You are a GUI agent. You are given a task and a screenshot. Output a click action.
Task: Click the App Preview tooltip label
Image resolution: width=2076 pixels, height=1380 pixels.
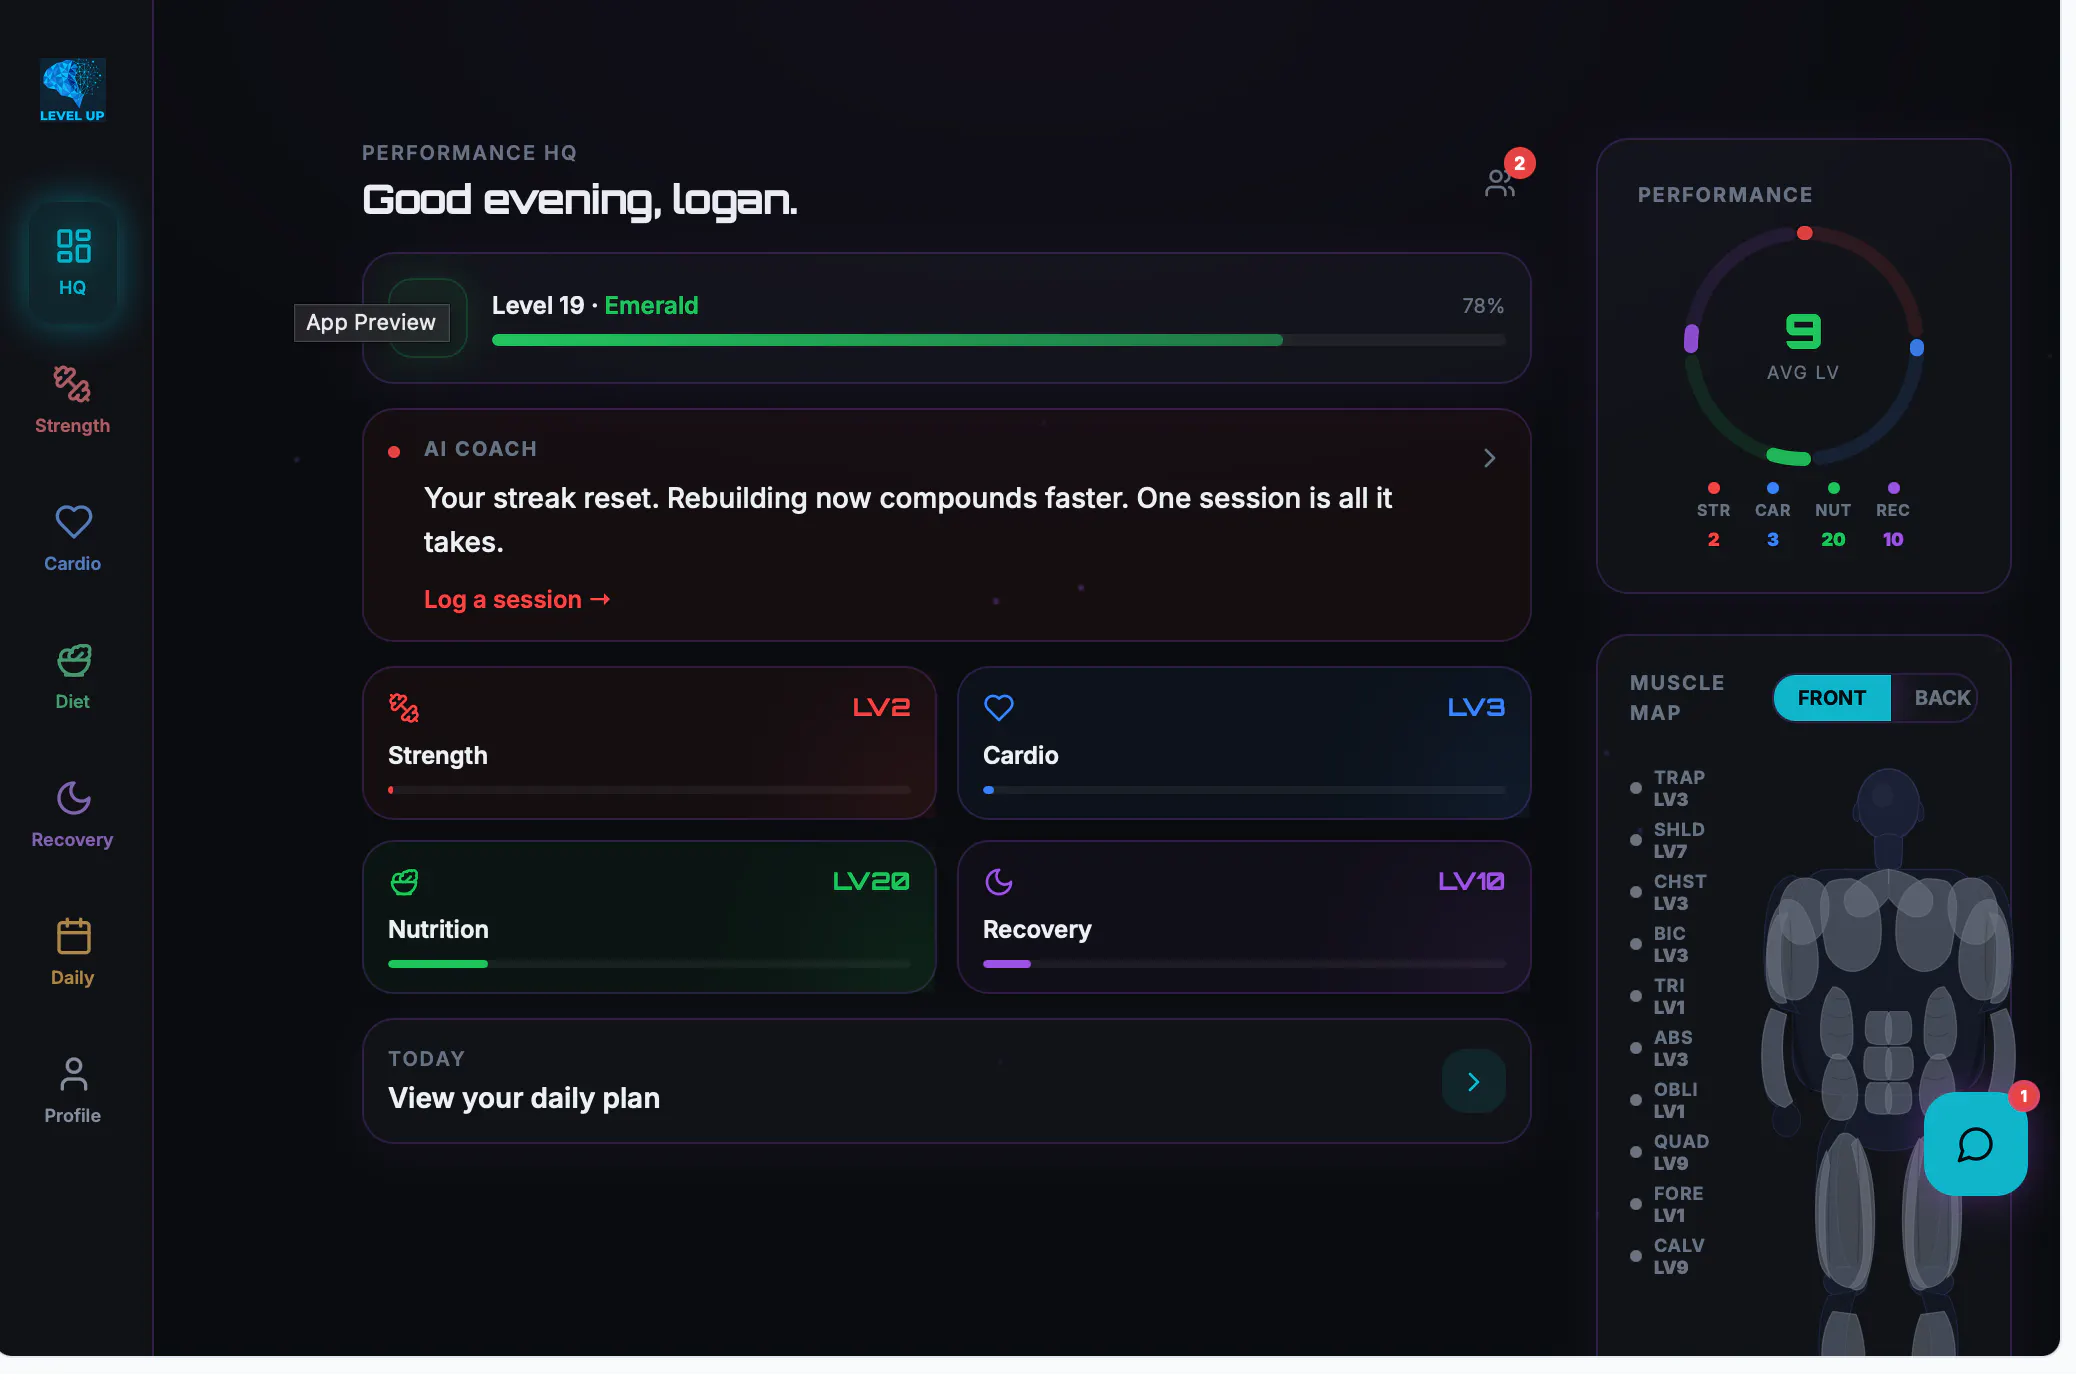pos(371,322)
